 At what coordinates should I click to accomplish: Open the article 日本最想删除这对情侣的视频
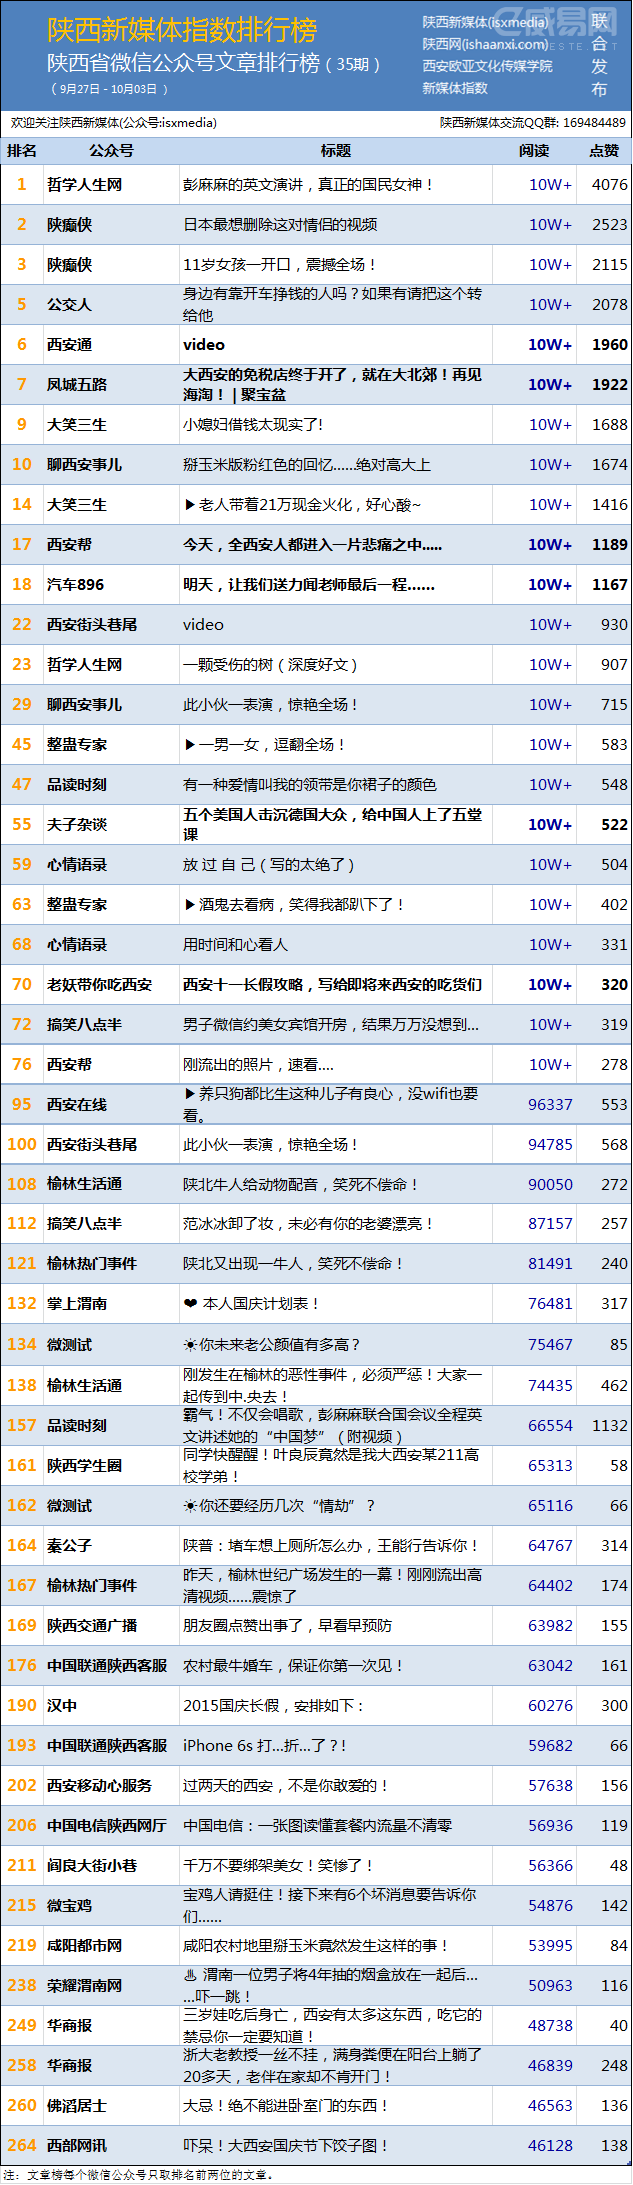click(x=280, y=225)
